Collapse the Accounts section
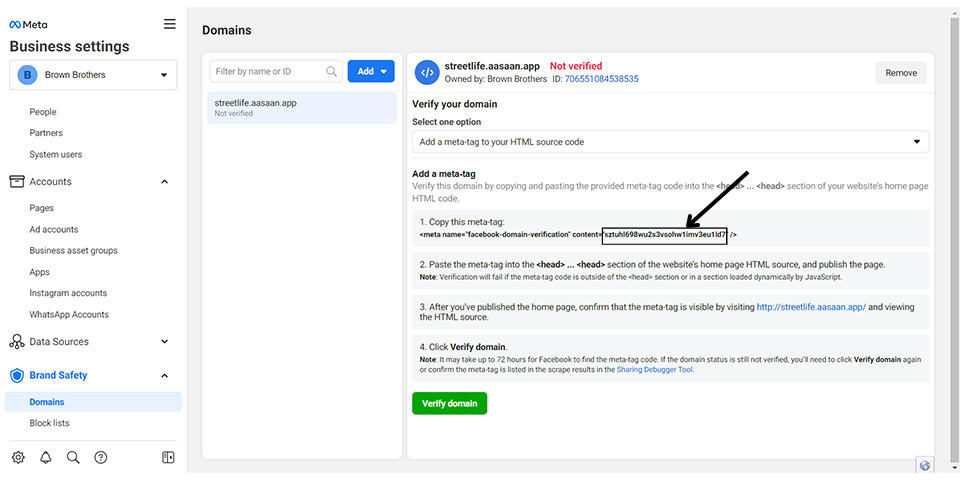This screenshot has width=960, height=480. [x=164, y=182]
